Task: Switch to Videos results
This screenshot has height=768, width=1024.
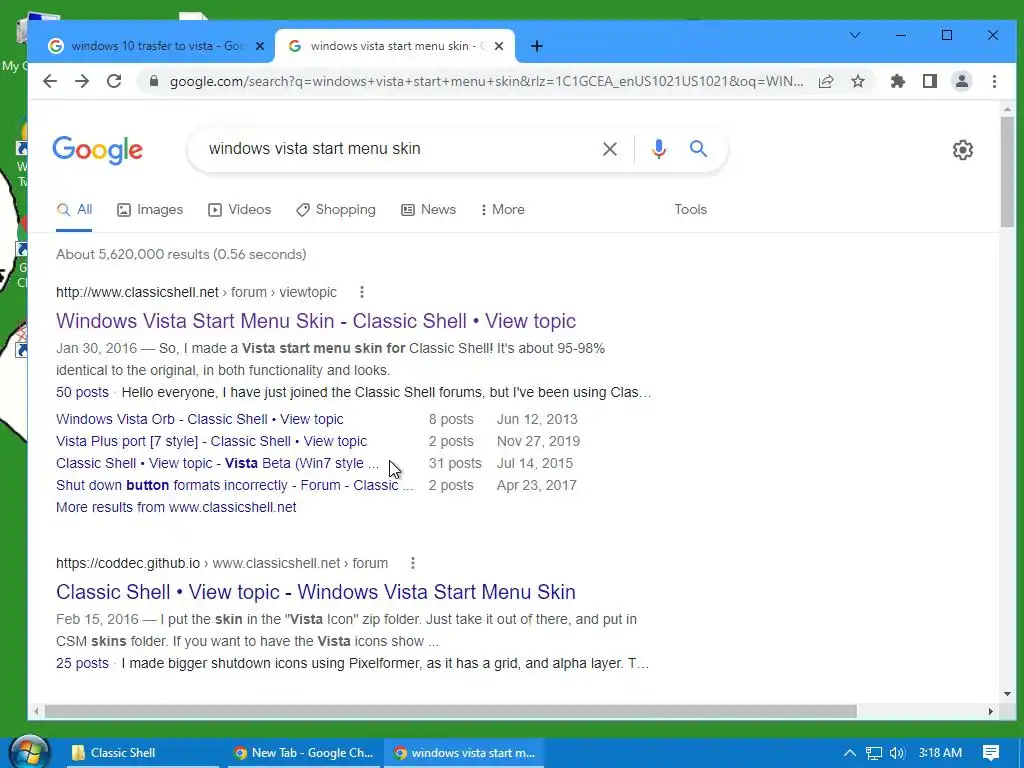Action: tap(239, 210)
